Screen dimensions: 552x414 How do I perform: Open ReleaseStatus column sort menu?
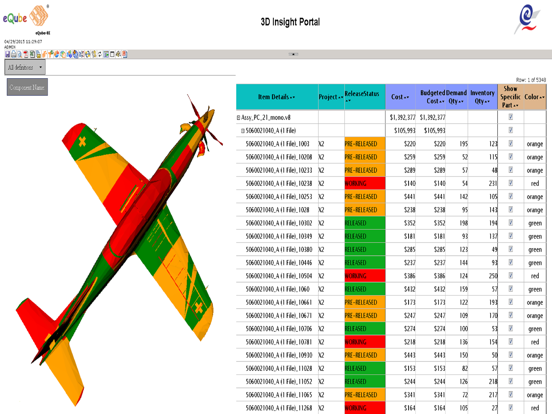347,101
